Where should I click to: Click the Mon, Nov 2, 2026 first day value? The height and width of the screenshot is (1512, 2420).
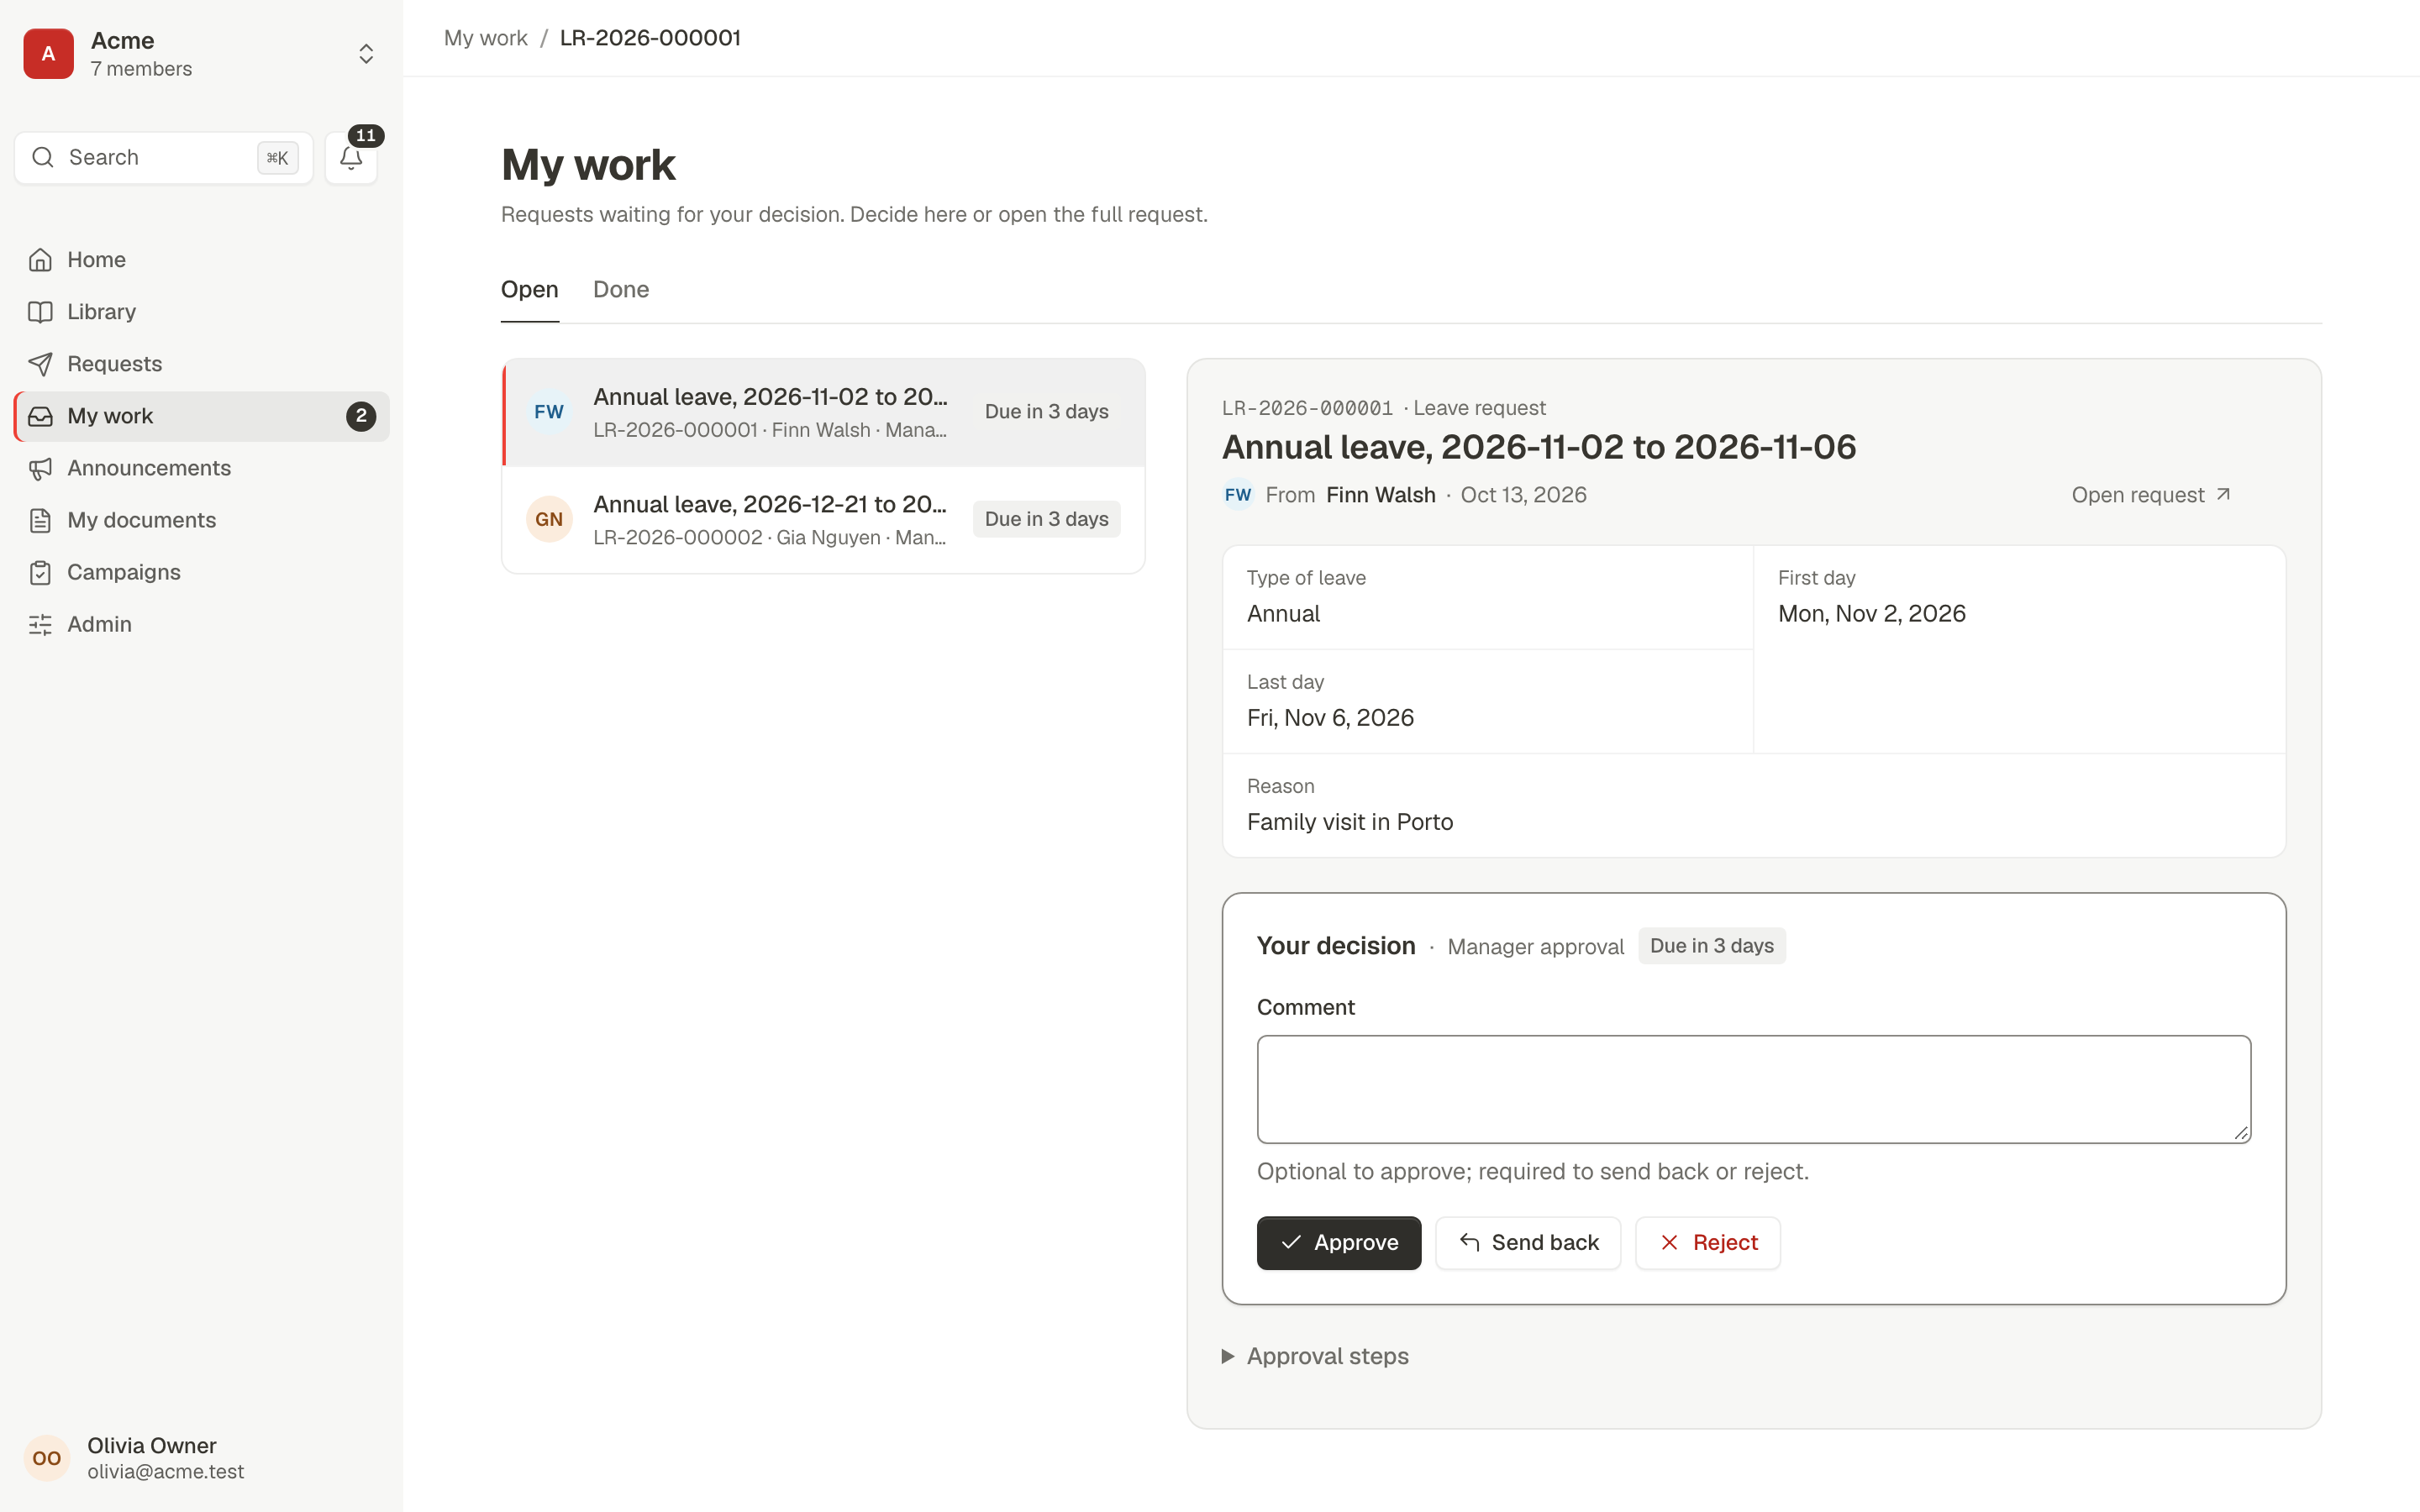[x=1871, y=614]
